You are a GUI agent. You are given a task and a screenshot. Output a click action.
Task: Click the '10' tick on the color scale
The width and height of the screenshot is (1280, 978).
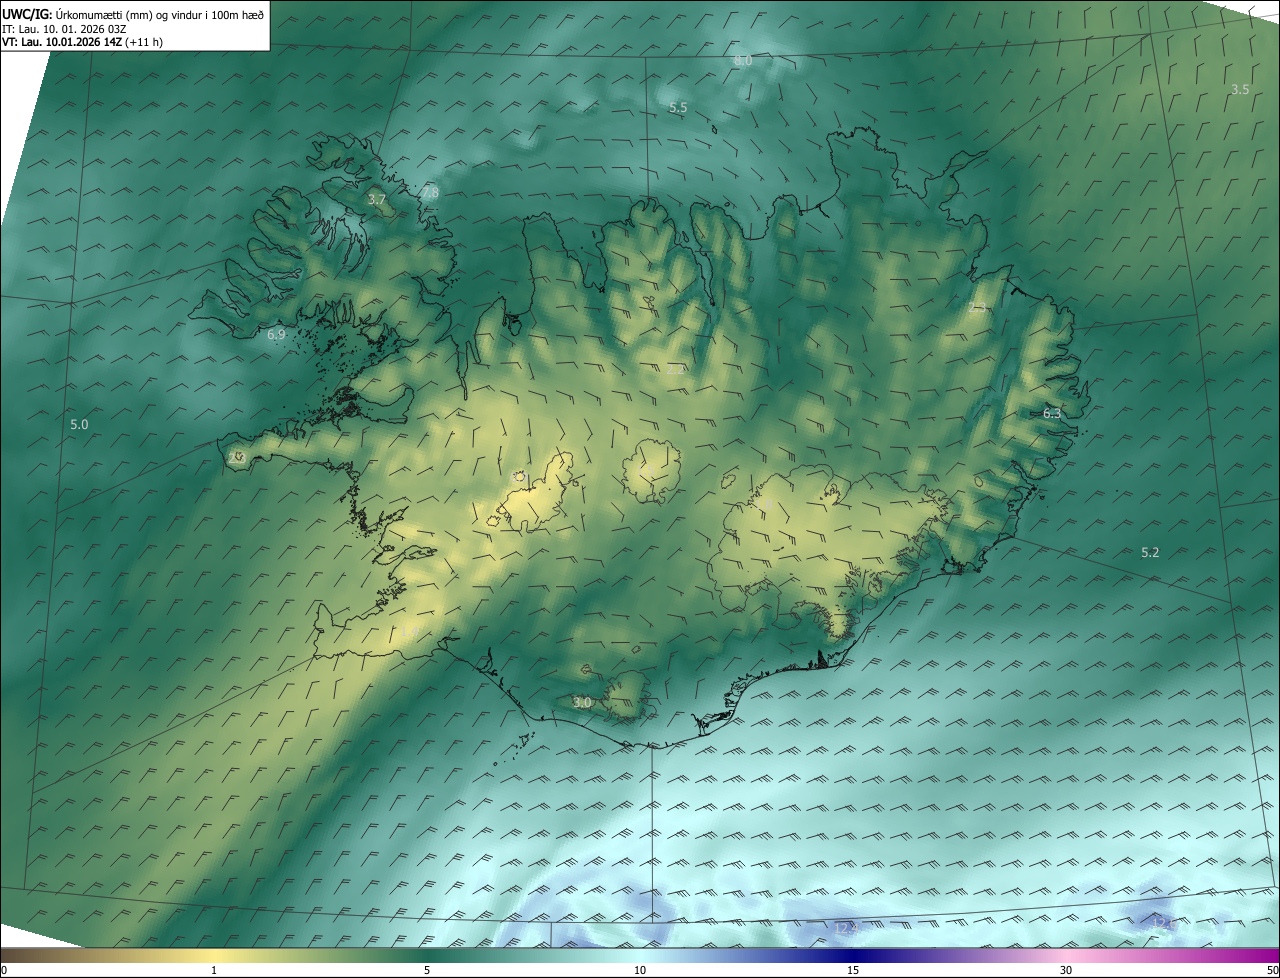(x=640, y=970)
